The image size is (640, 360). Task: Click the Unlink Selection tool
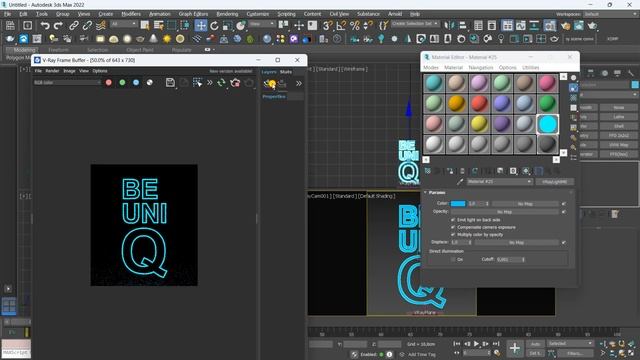pos(87,26)
